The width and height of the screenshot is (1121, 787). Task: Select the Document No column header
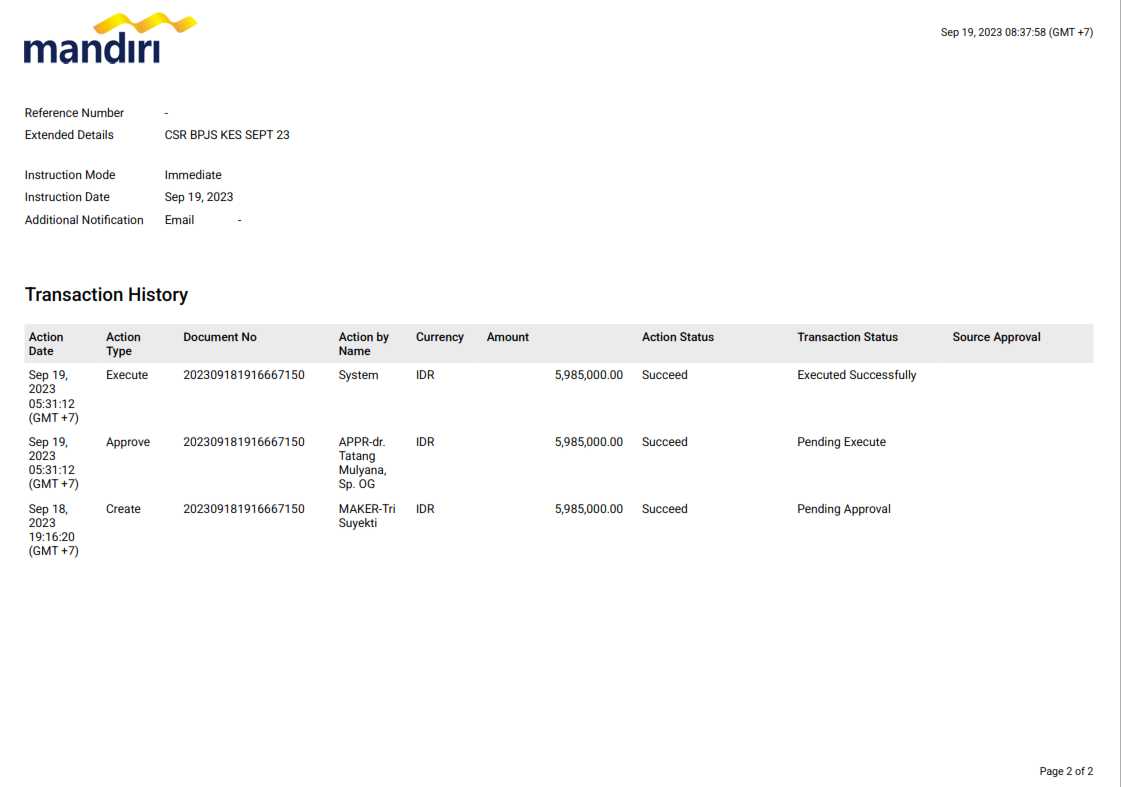220,338
